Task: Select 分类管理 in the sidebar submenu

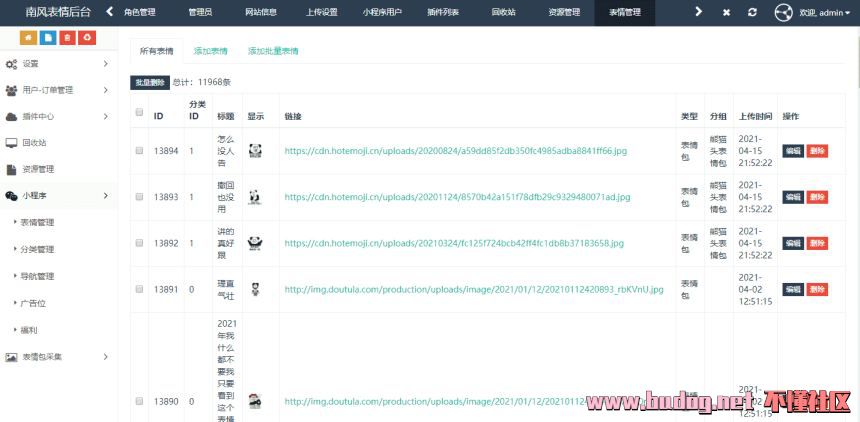Action: (x=37, y=249)
